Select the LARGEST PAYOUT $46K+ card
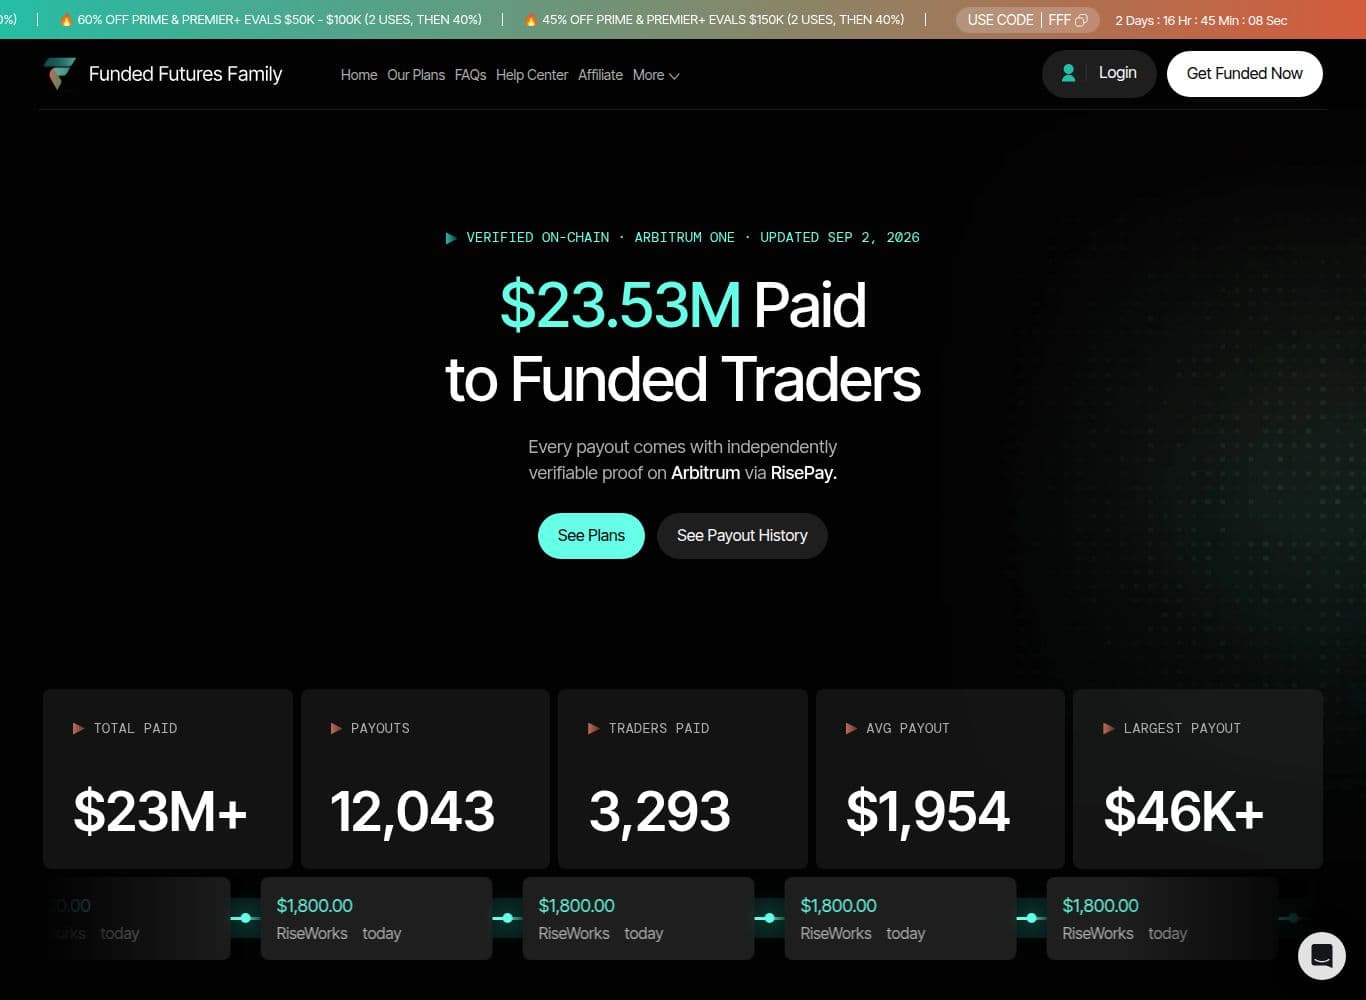1366x1000 pixels. (1198, 779)
